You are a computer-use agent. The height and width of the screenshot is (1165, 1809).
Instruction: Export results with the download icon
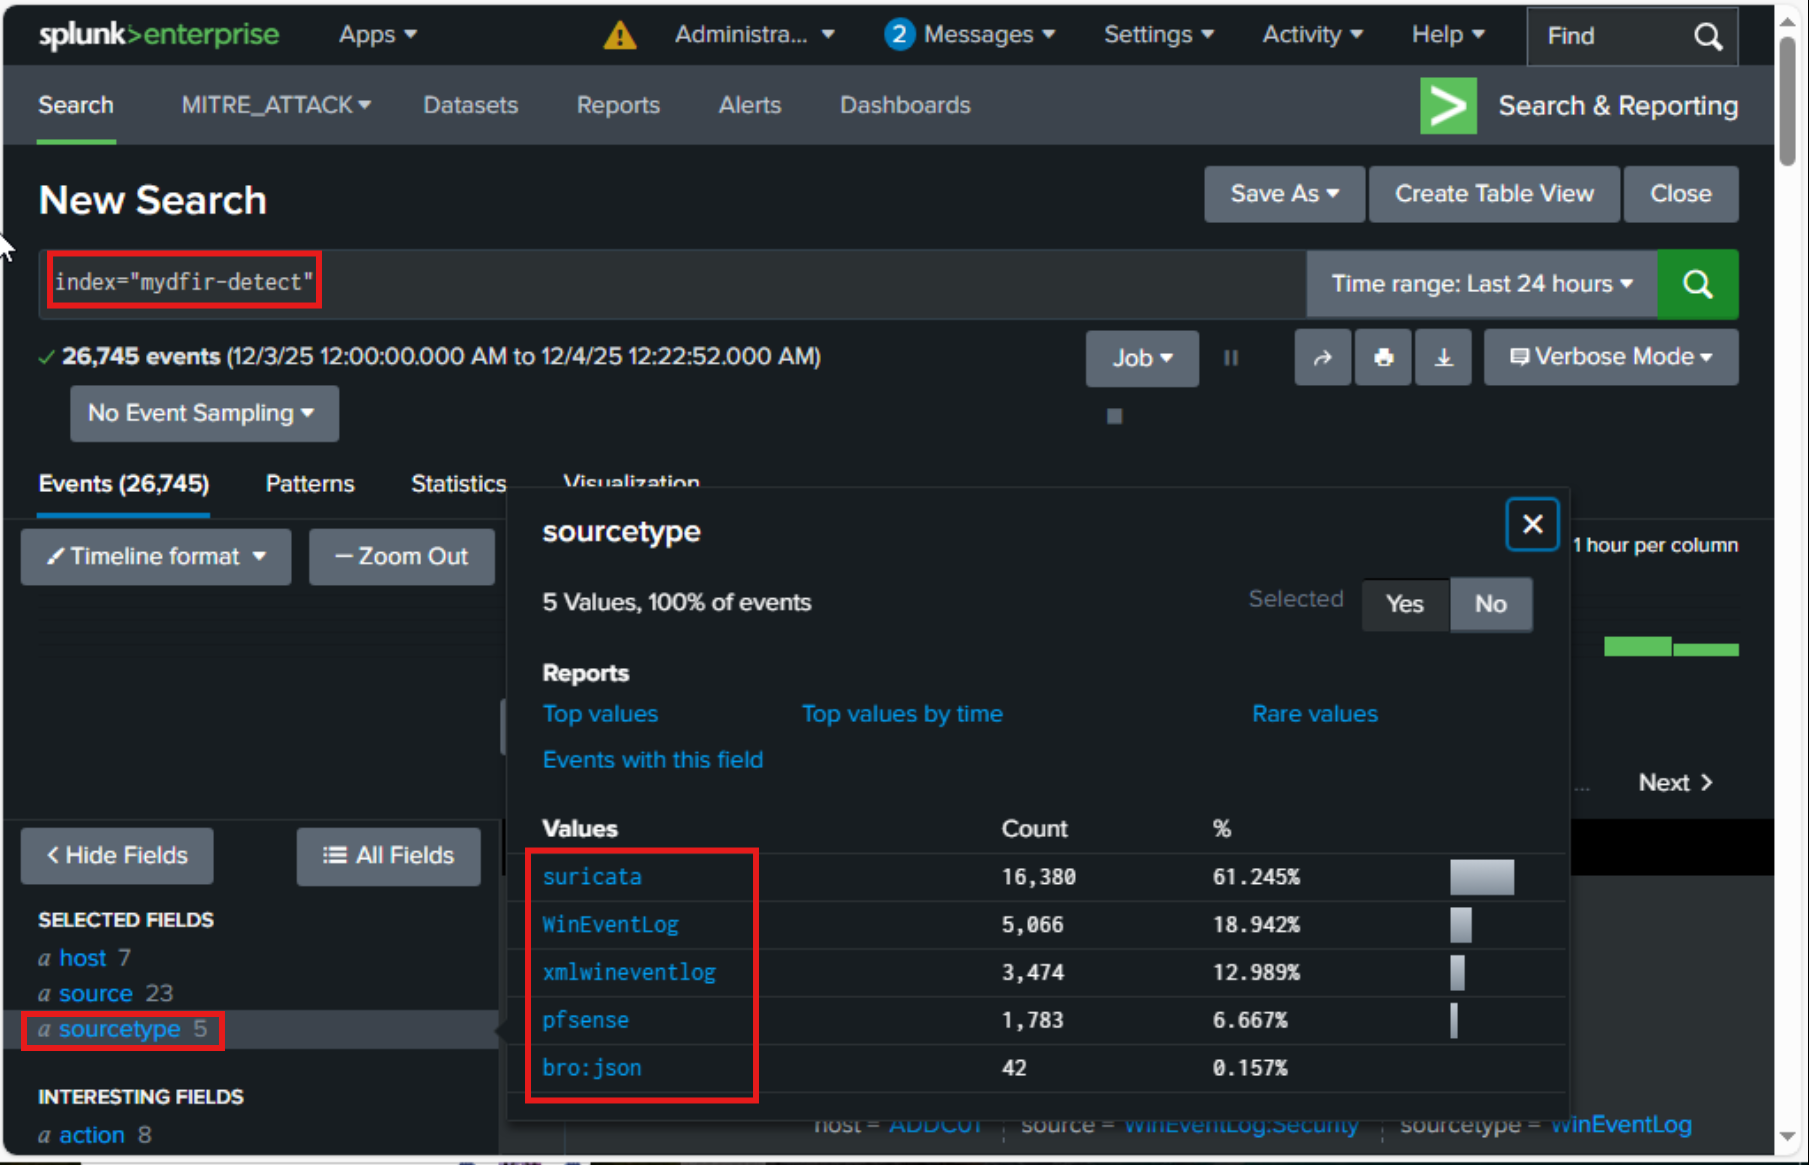1443,357
